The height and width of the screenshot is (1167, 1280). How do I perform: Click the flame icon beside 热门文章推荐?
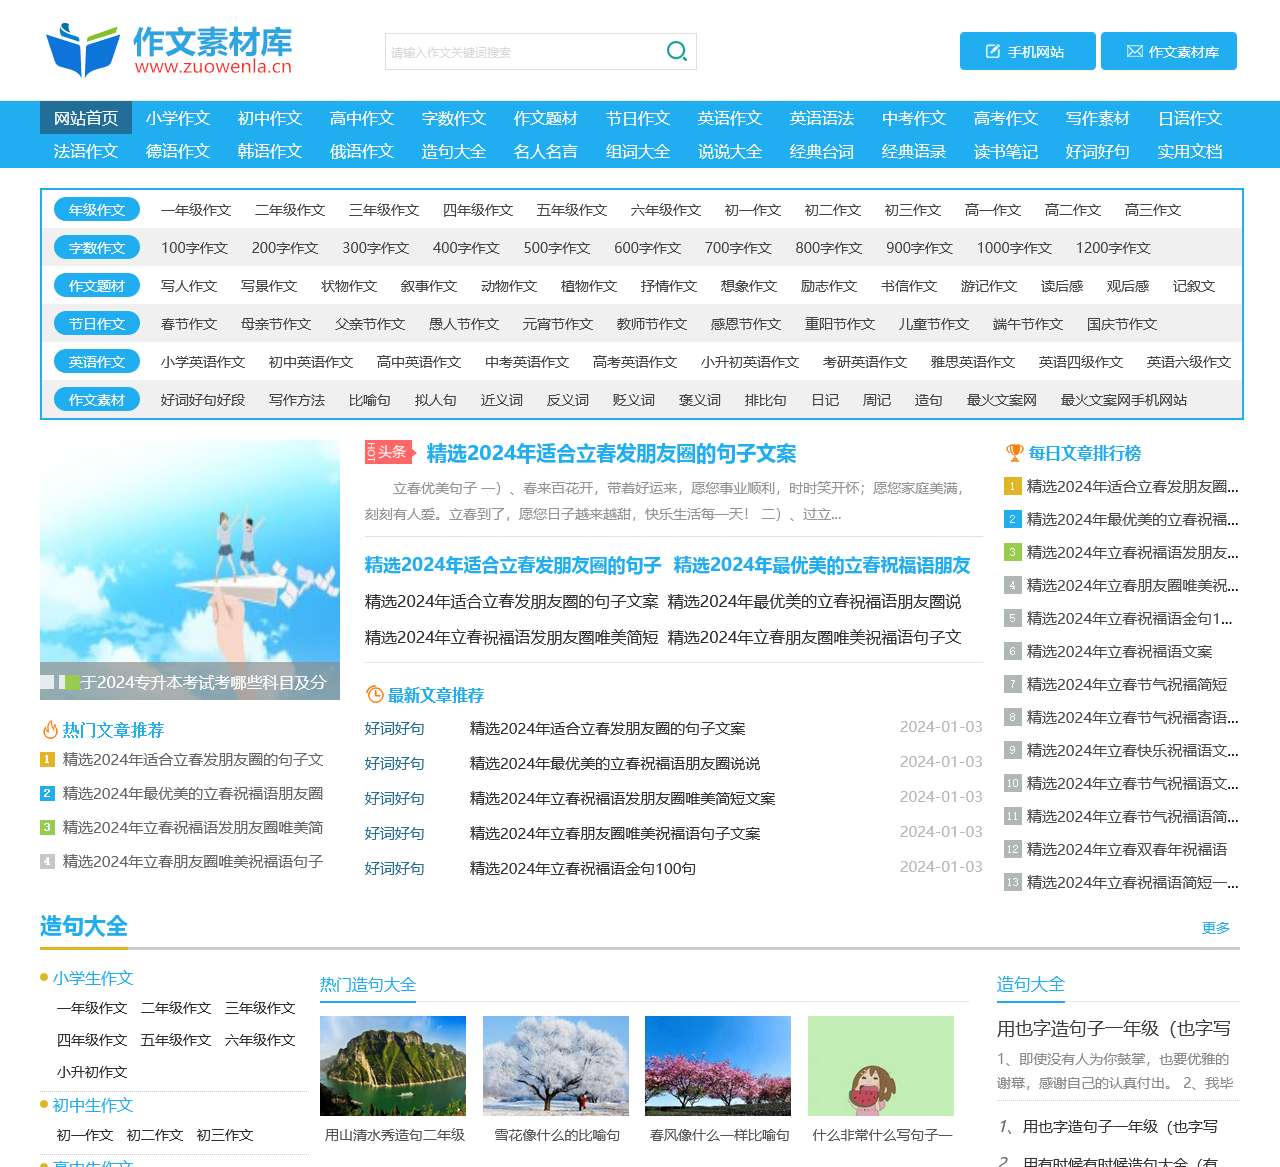coord(50,730)
